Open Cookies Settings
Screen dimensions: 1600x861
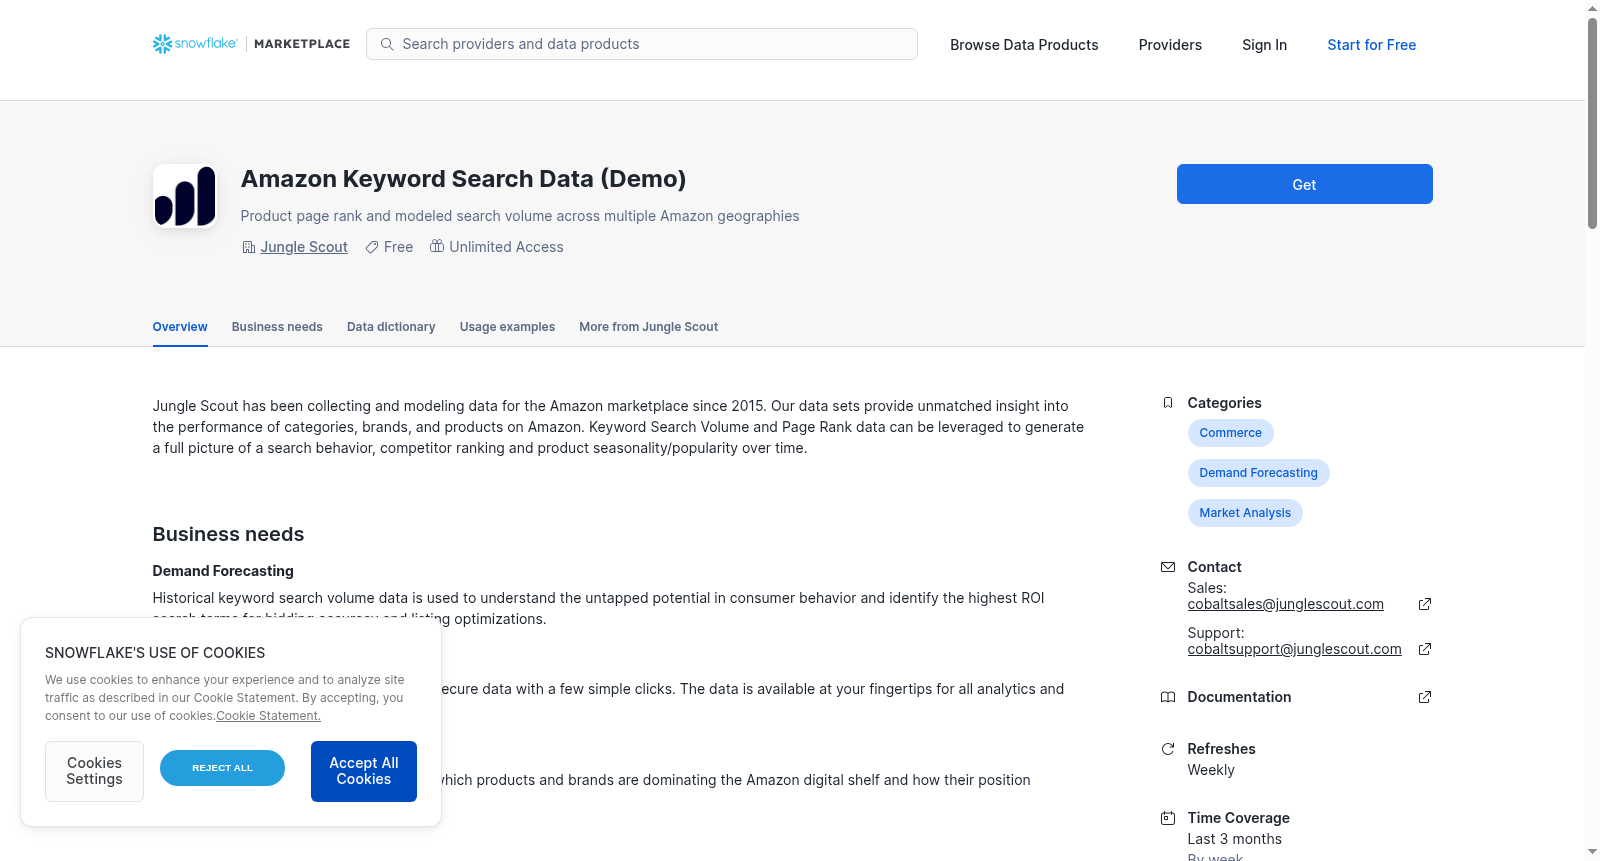[x=94, y=771]
